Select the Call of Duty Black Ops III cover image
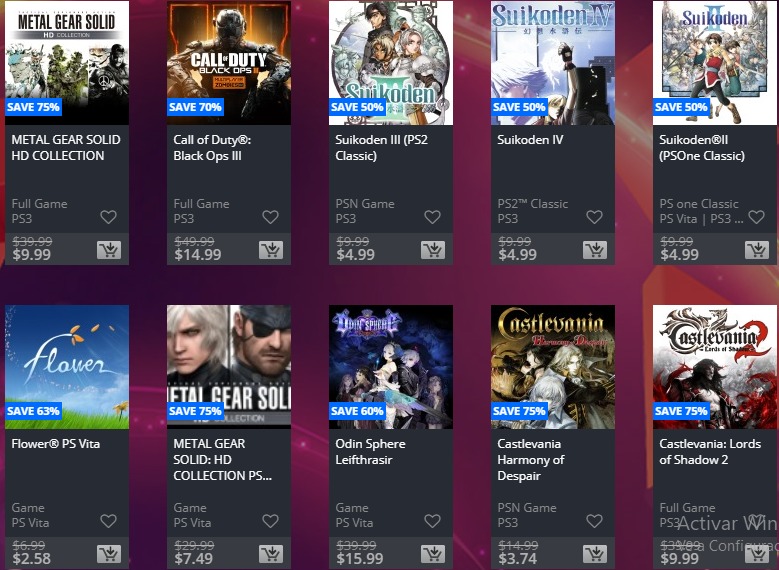This screenshot has height=570, width=779. pyautogui.click(x=229, y=63)
